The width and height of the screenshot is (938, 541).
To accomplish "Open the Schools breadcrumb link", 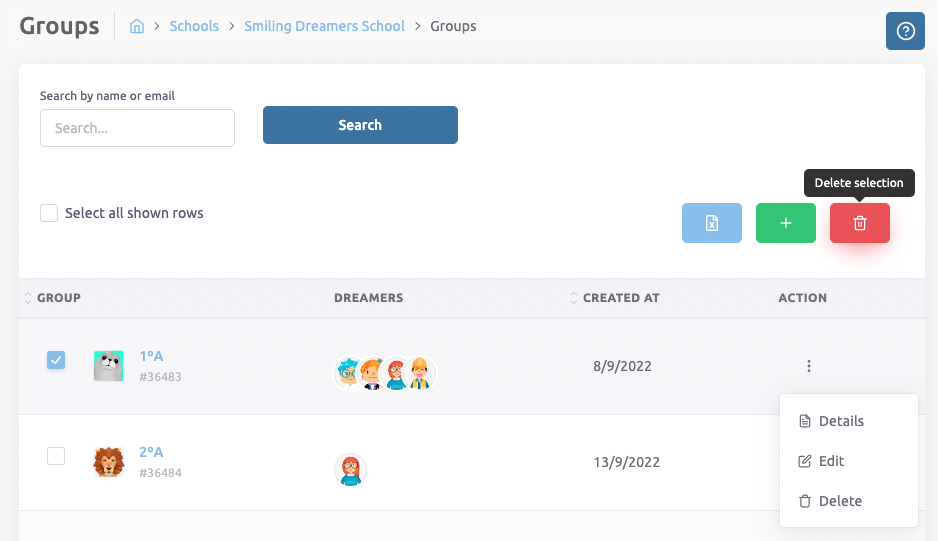I will point(194,26).
